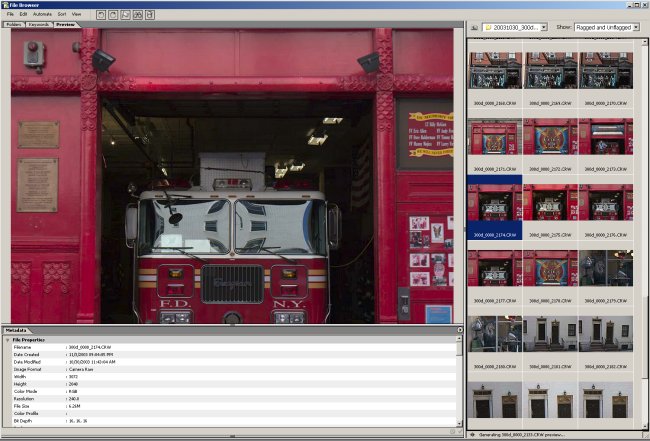Click the Image Format value Camera Raw

click(x=81, y=369)
